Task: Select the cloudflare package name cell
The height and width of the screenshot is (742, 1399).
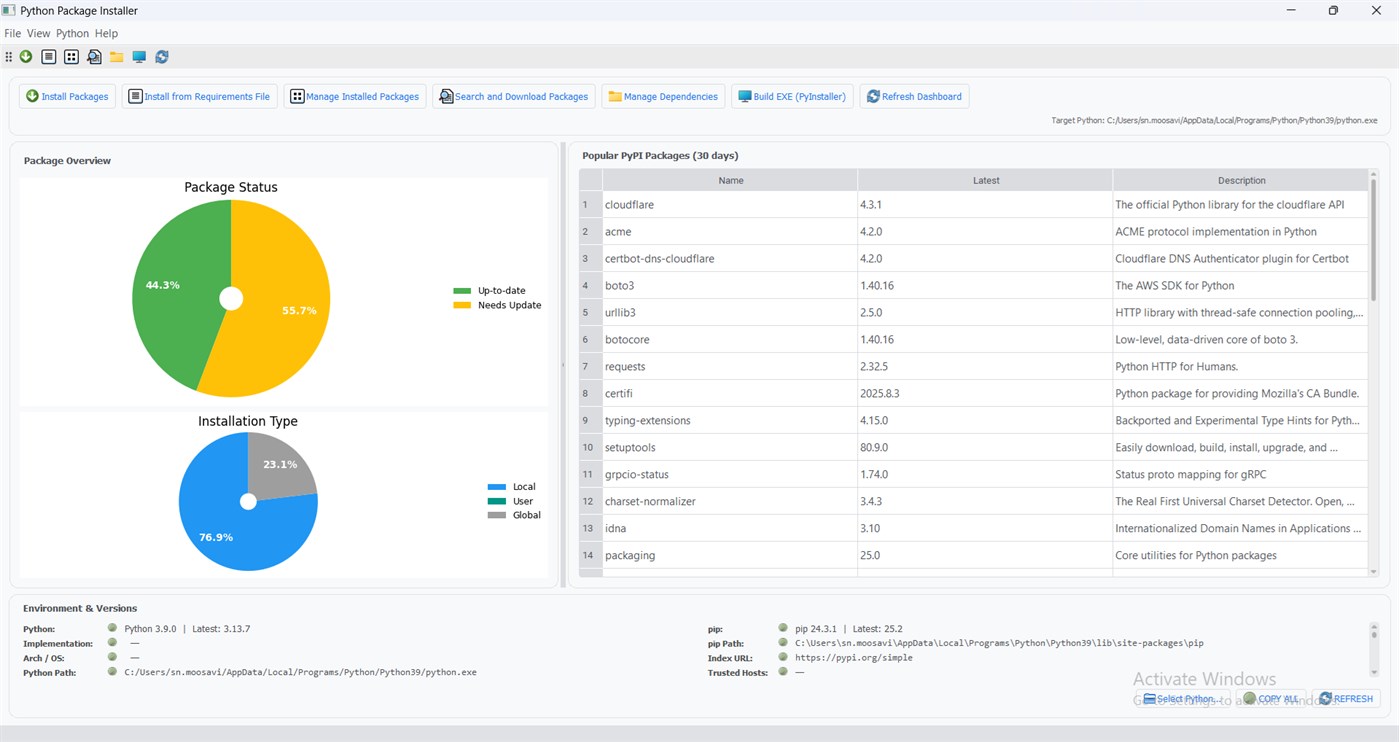Action: (x=730, y=204)
